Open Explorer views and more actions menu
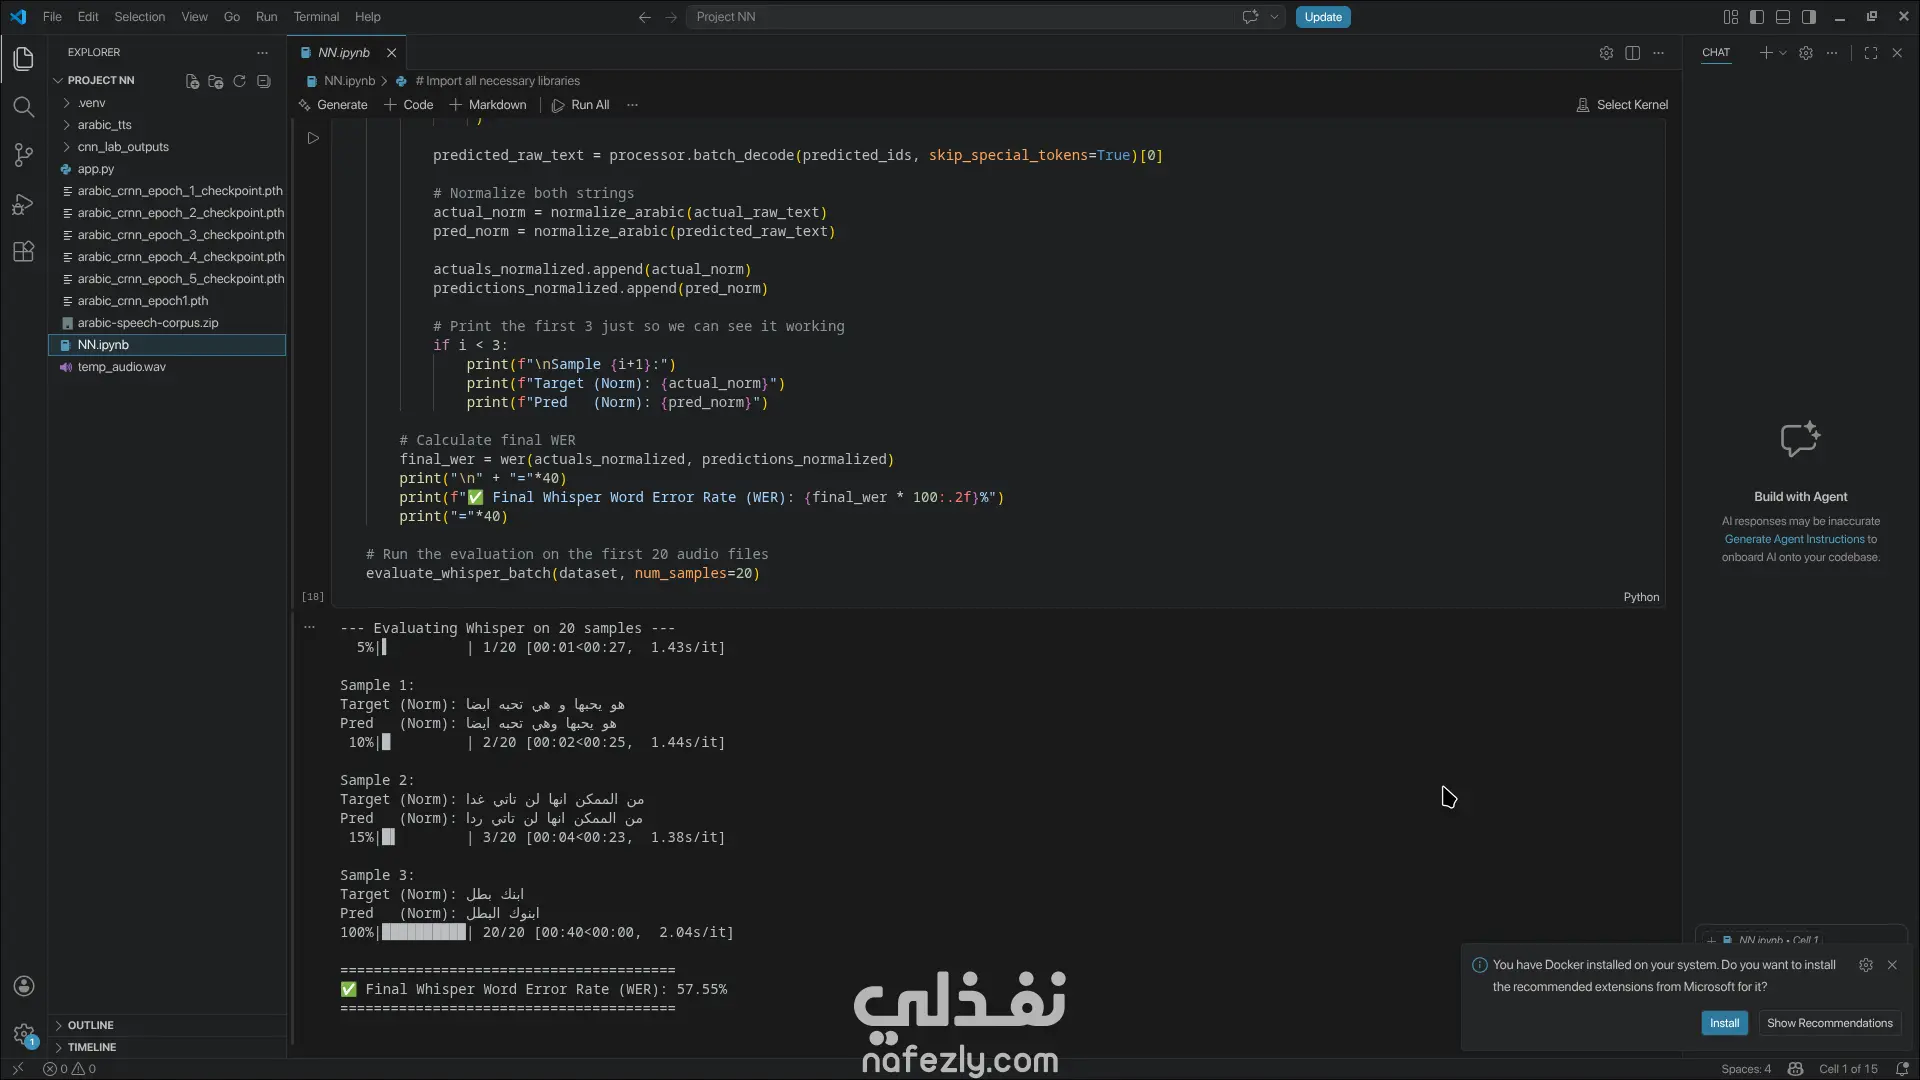1920x1080 pixels. click(x=262, y=53)
